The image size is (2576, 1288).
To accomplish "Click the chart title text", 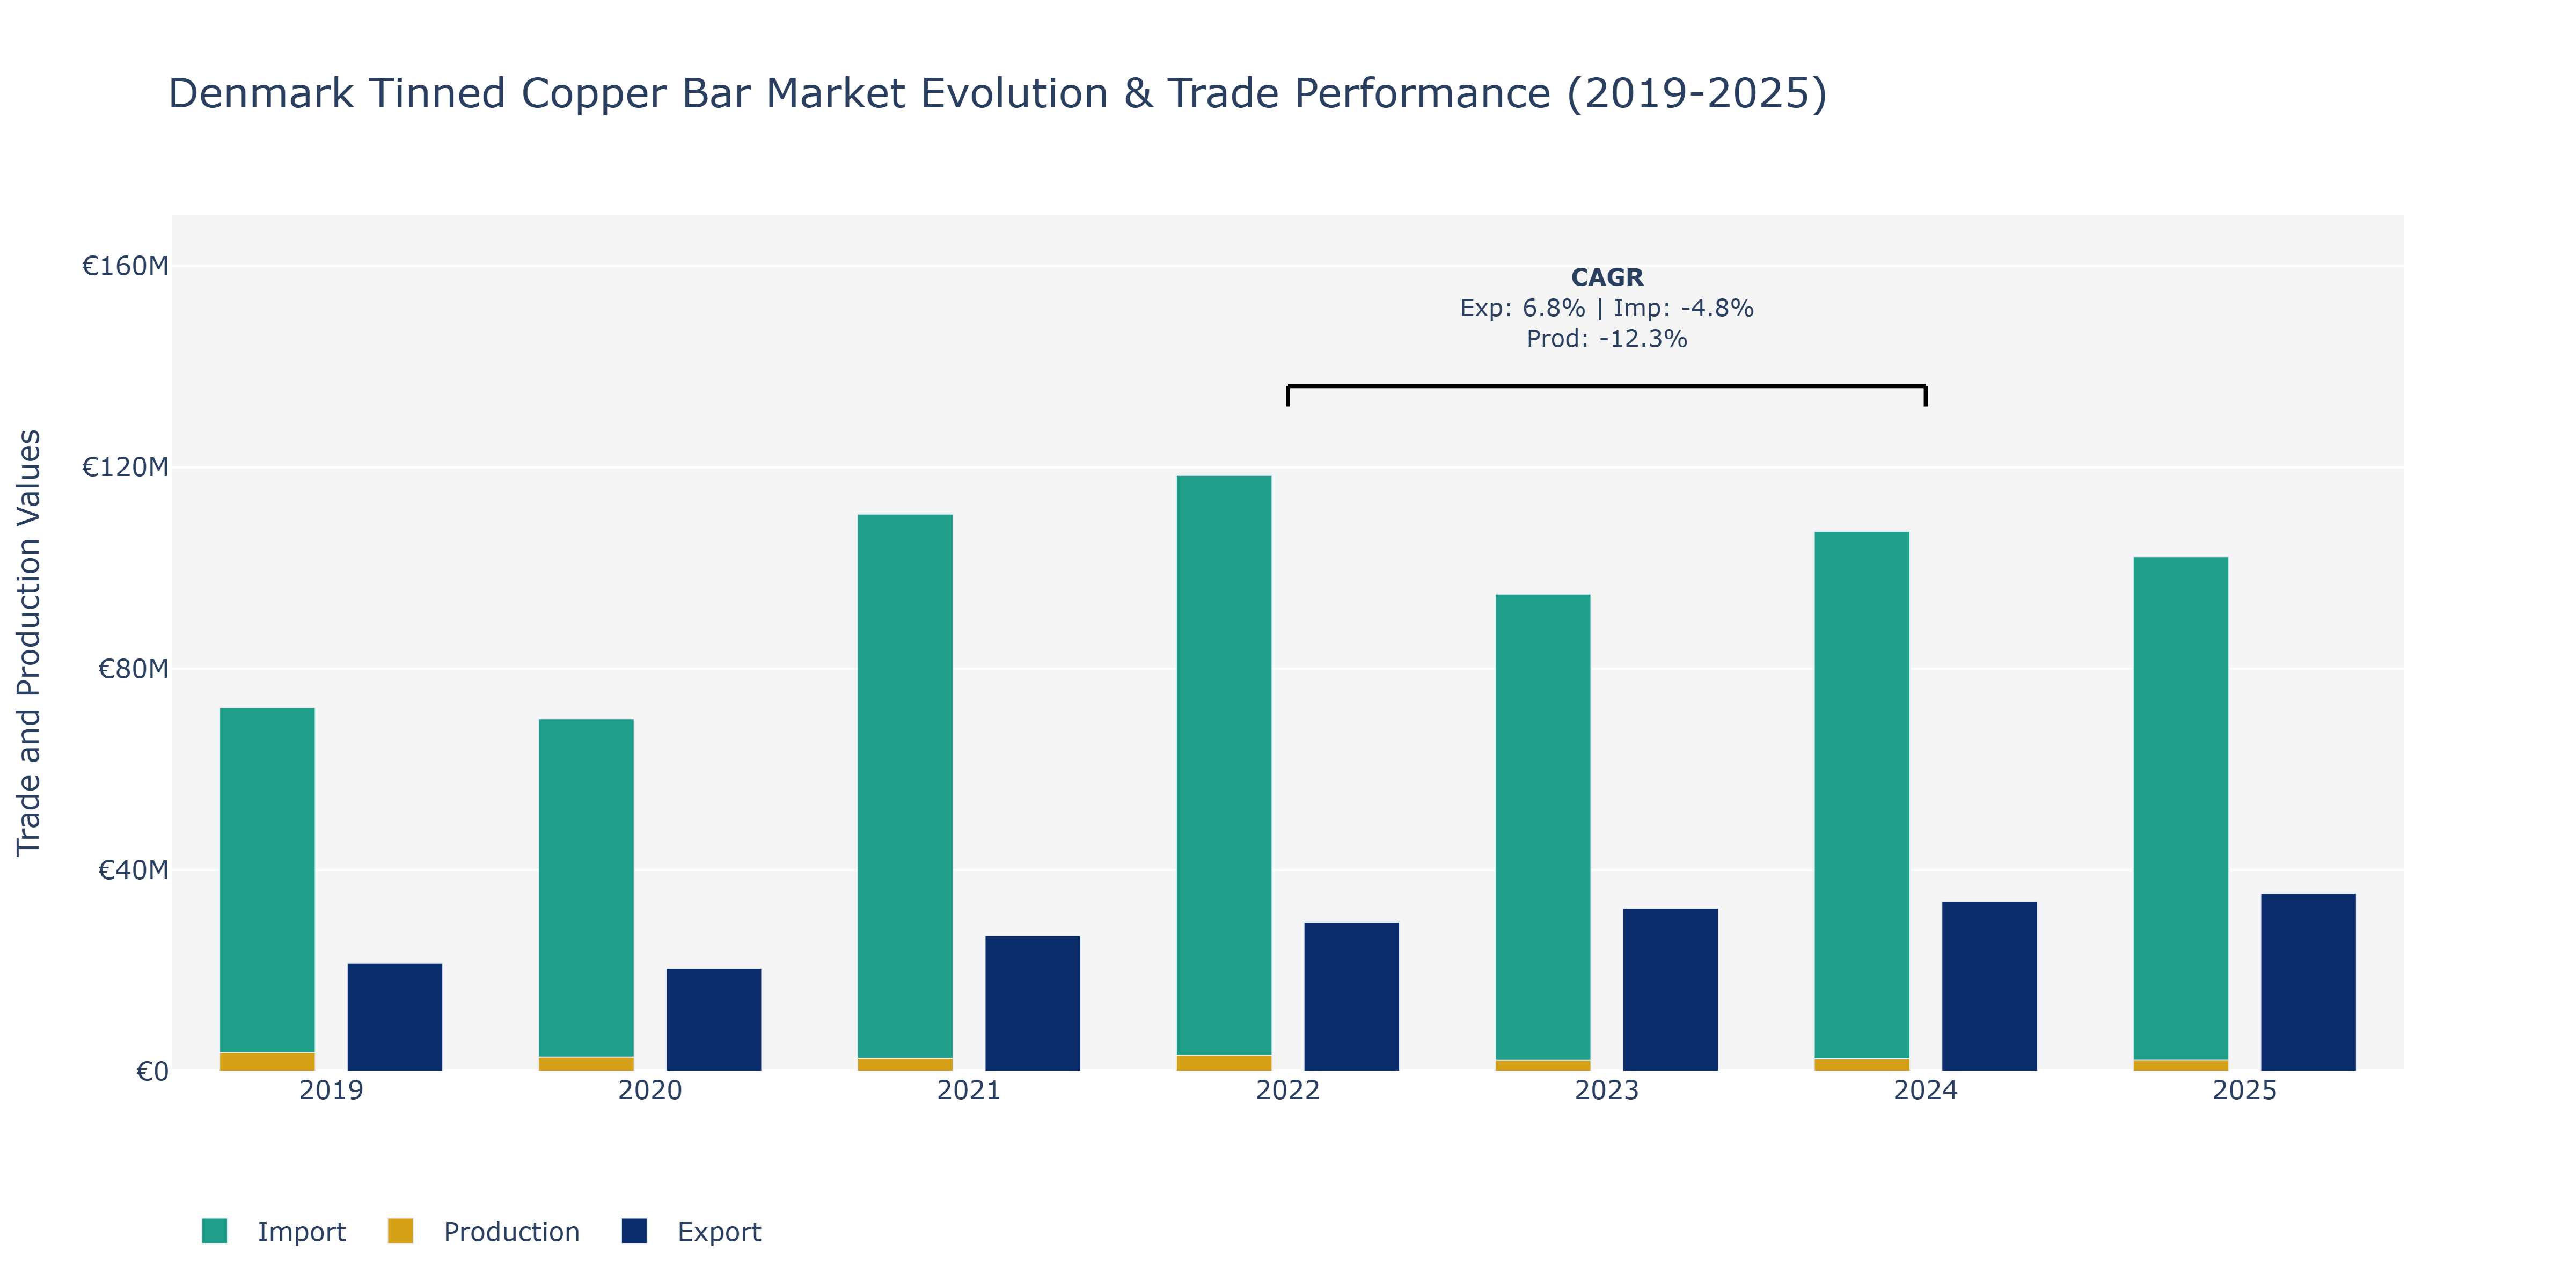I will click(997, 94).
